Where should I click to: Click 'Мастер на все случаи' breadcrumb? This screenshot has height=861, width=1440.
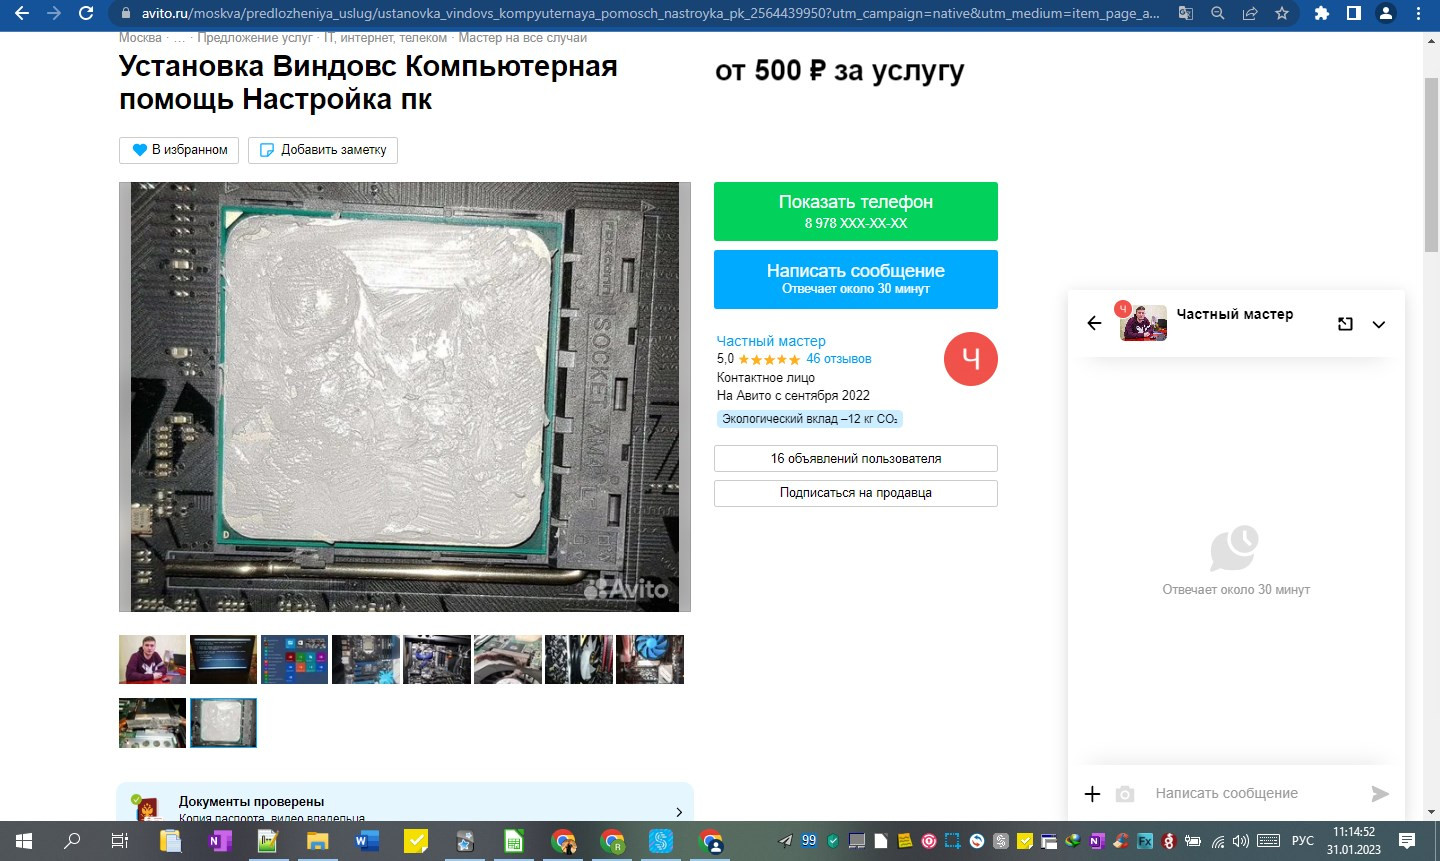pyautogui.click(x=523, y=38)
